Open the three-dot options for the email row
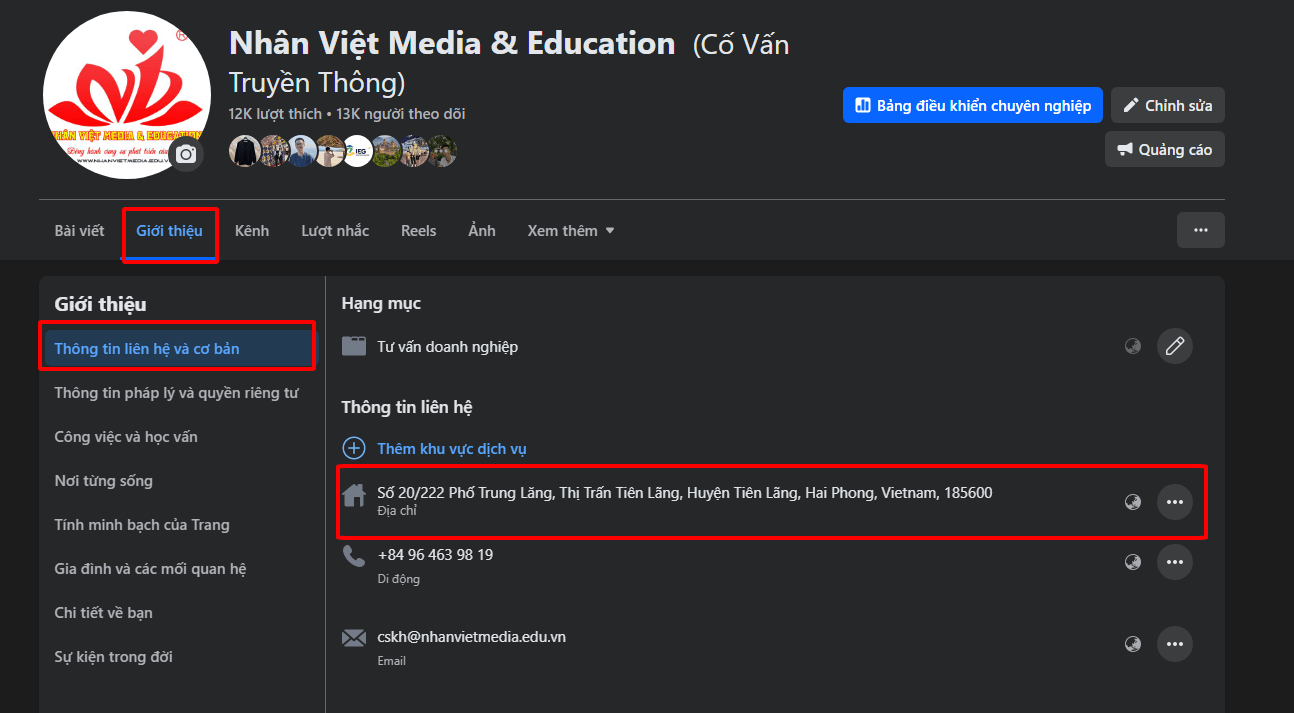Screen dimensions: 1294x713 [1175, 644]
